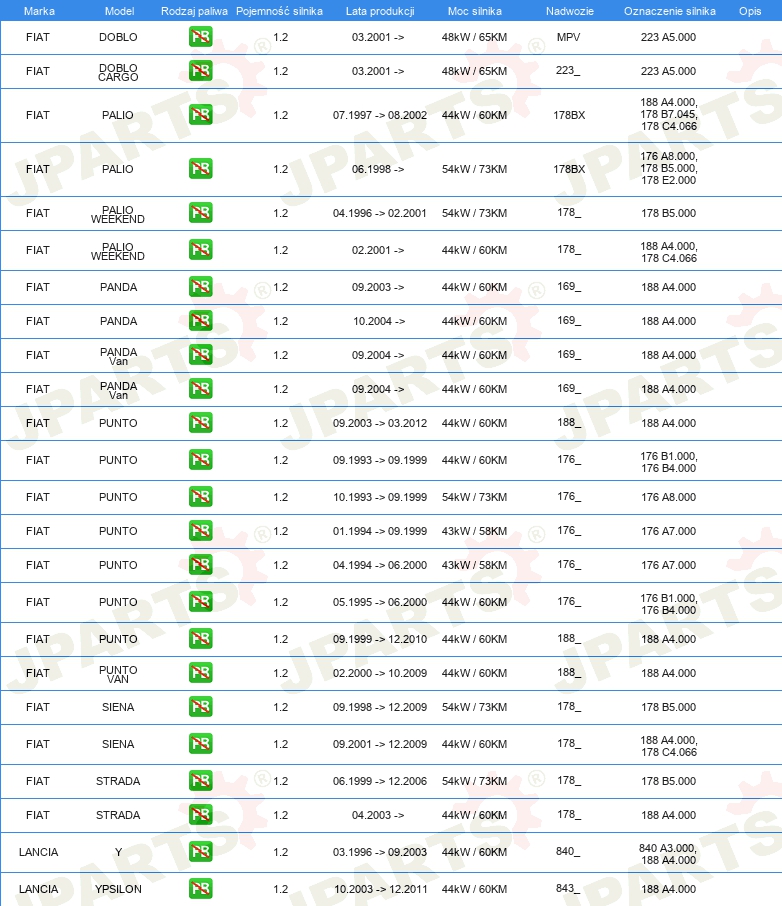Select the production dates 03.1996 -> 09.2003
This screenshot has width=782, height=906.
coord(380,853)
